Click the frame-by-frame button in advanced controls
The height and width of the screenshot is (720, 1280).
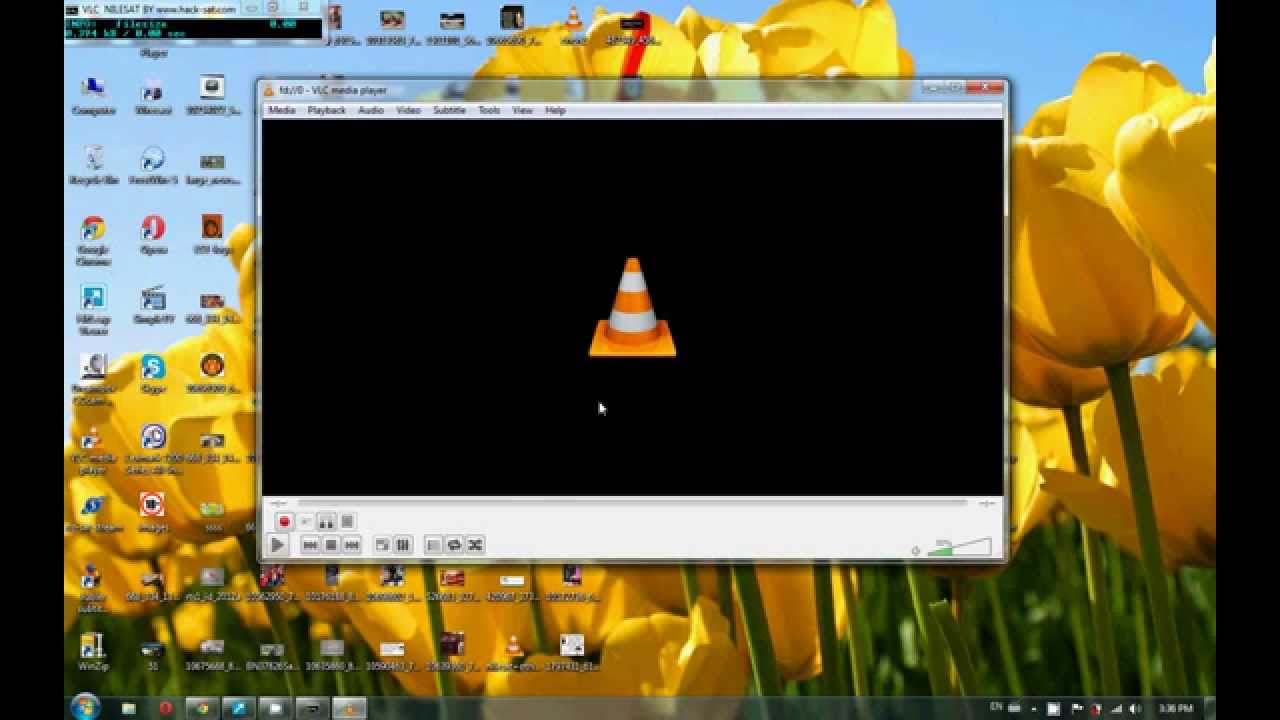click(x=347, y=522)
